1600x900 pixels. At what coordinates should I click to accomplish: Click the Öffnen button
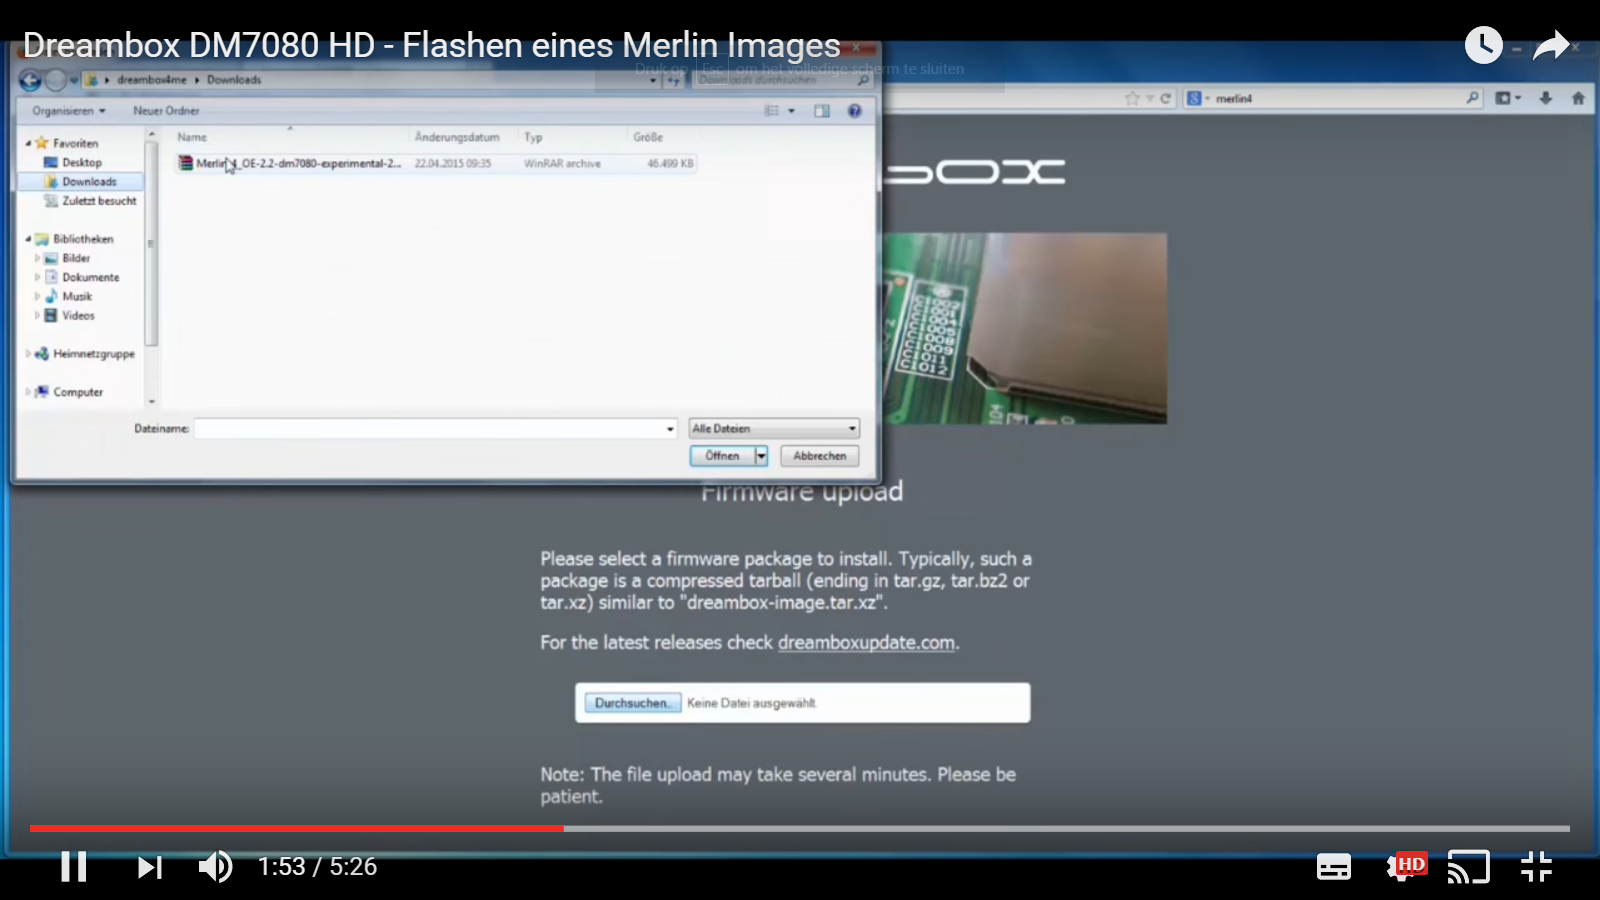click(722, 456)
